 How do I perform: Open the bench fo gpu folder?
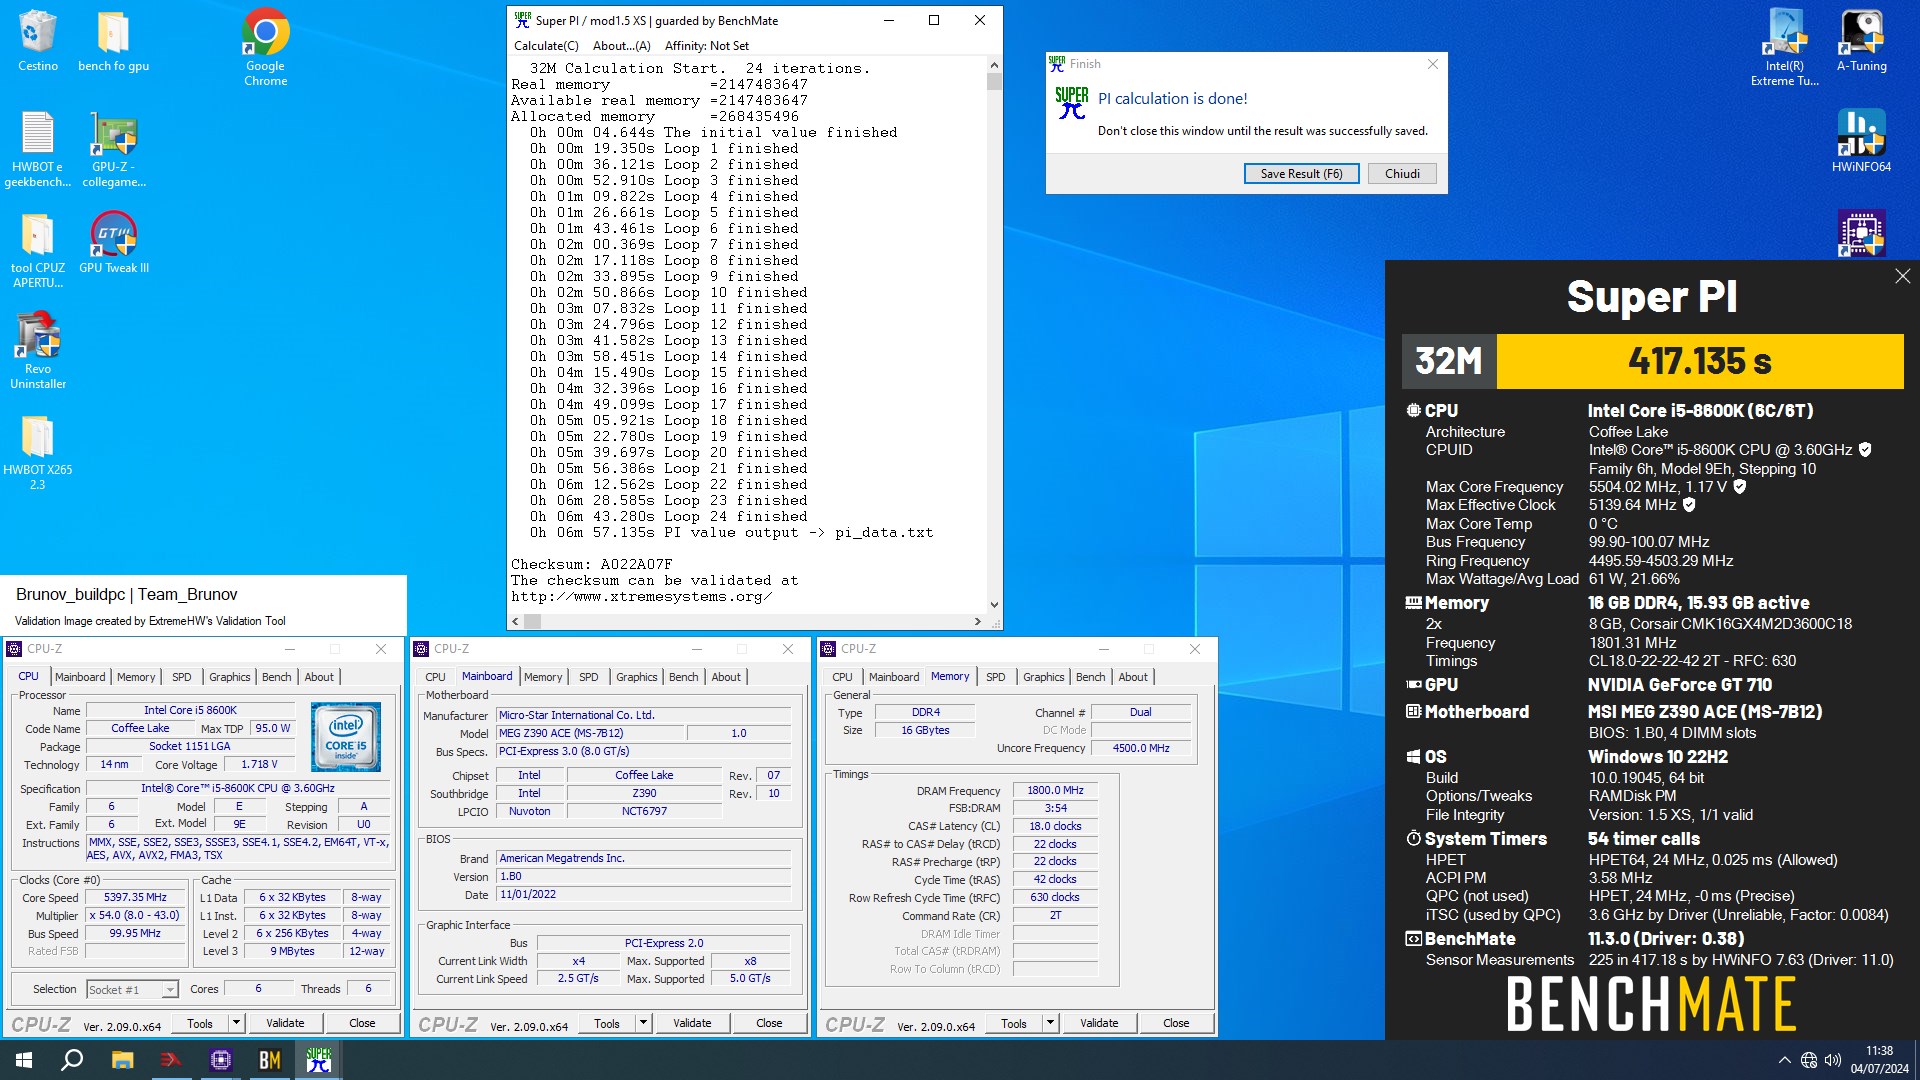(x=113, y=40)
